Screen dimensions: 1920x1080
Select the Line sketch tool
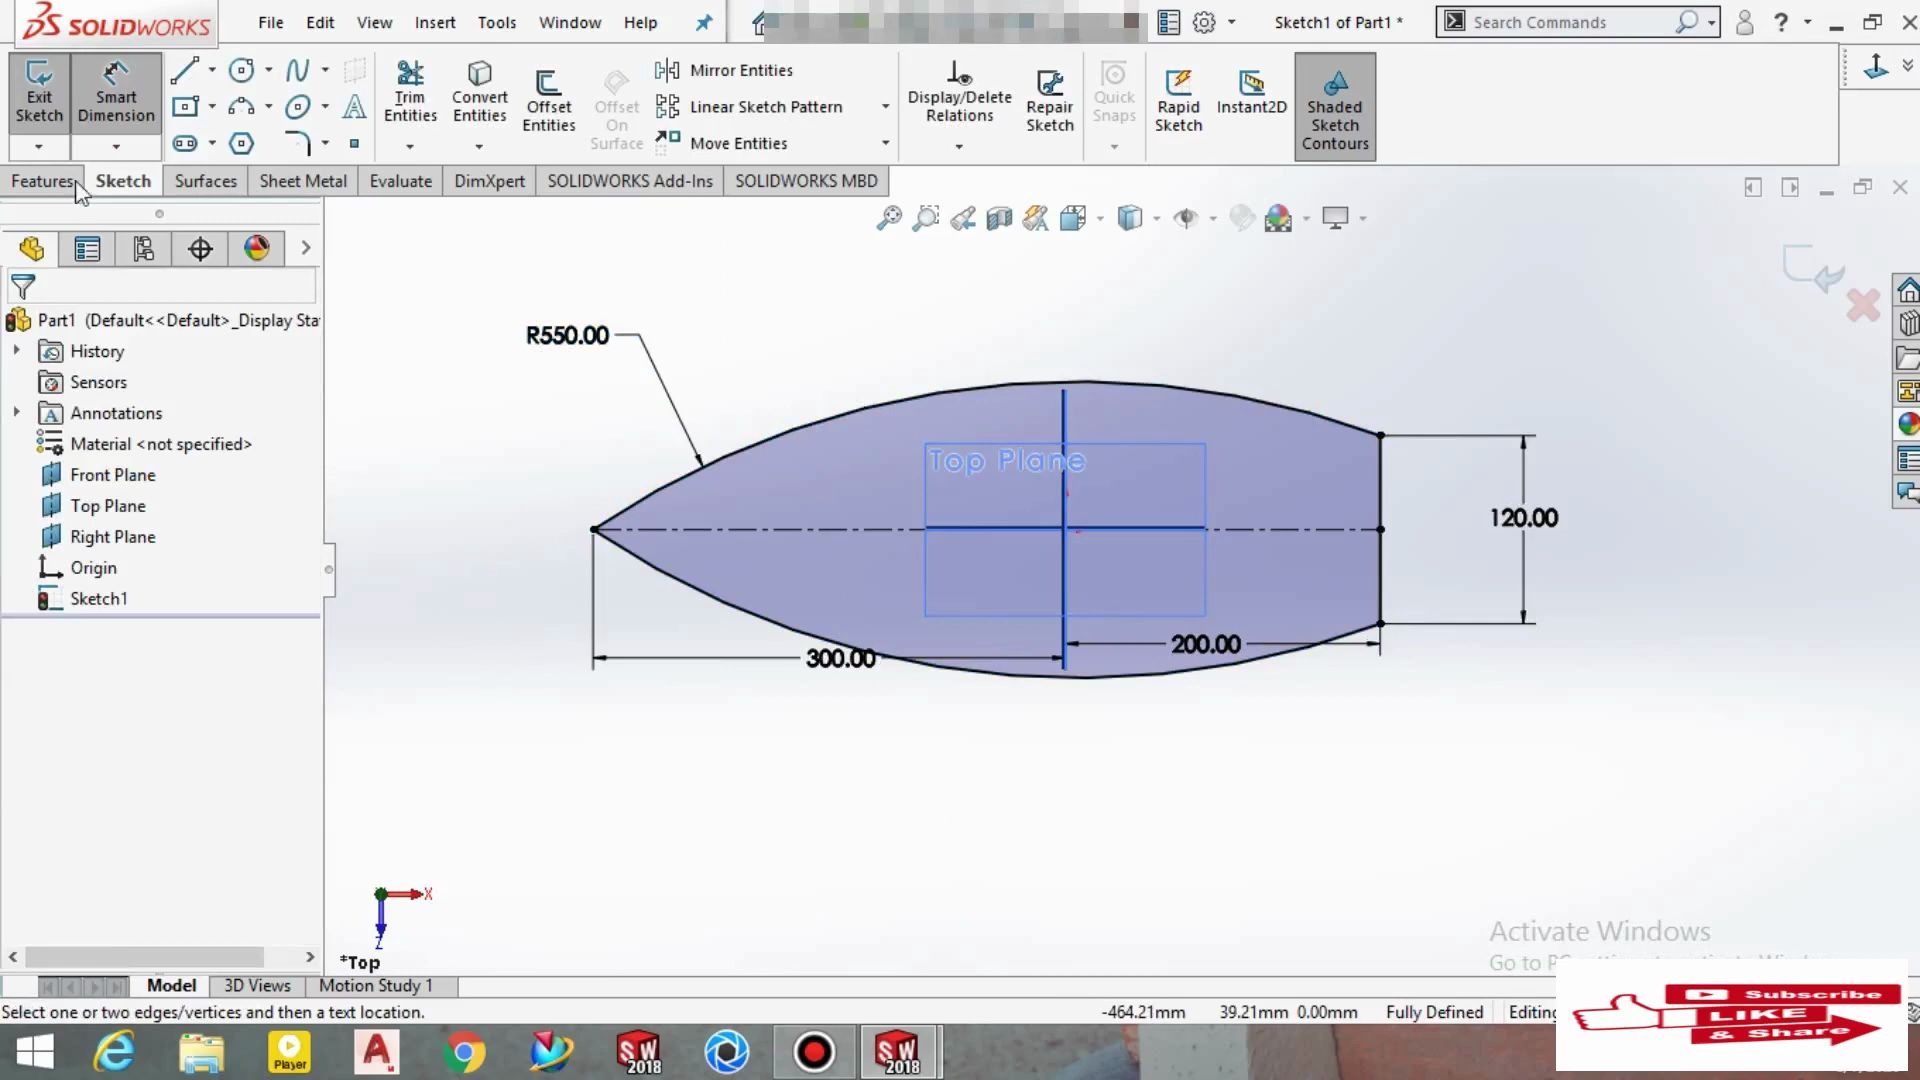click(186, 69)
